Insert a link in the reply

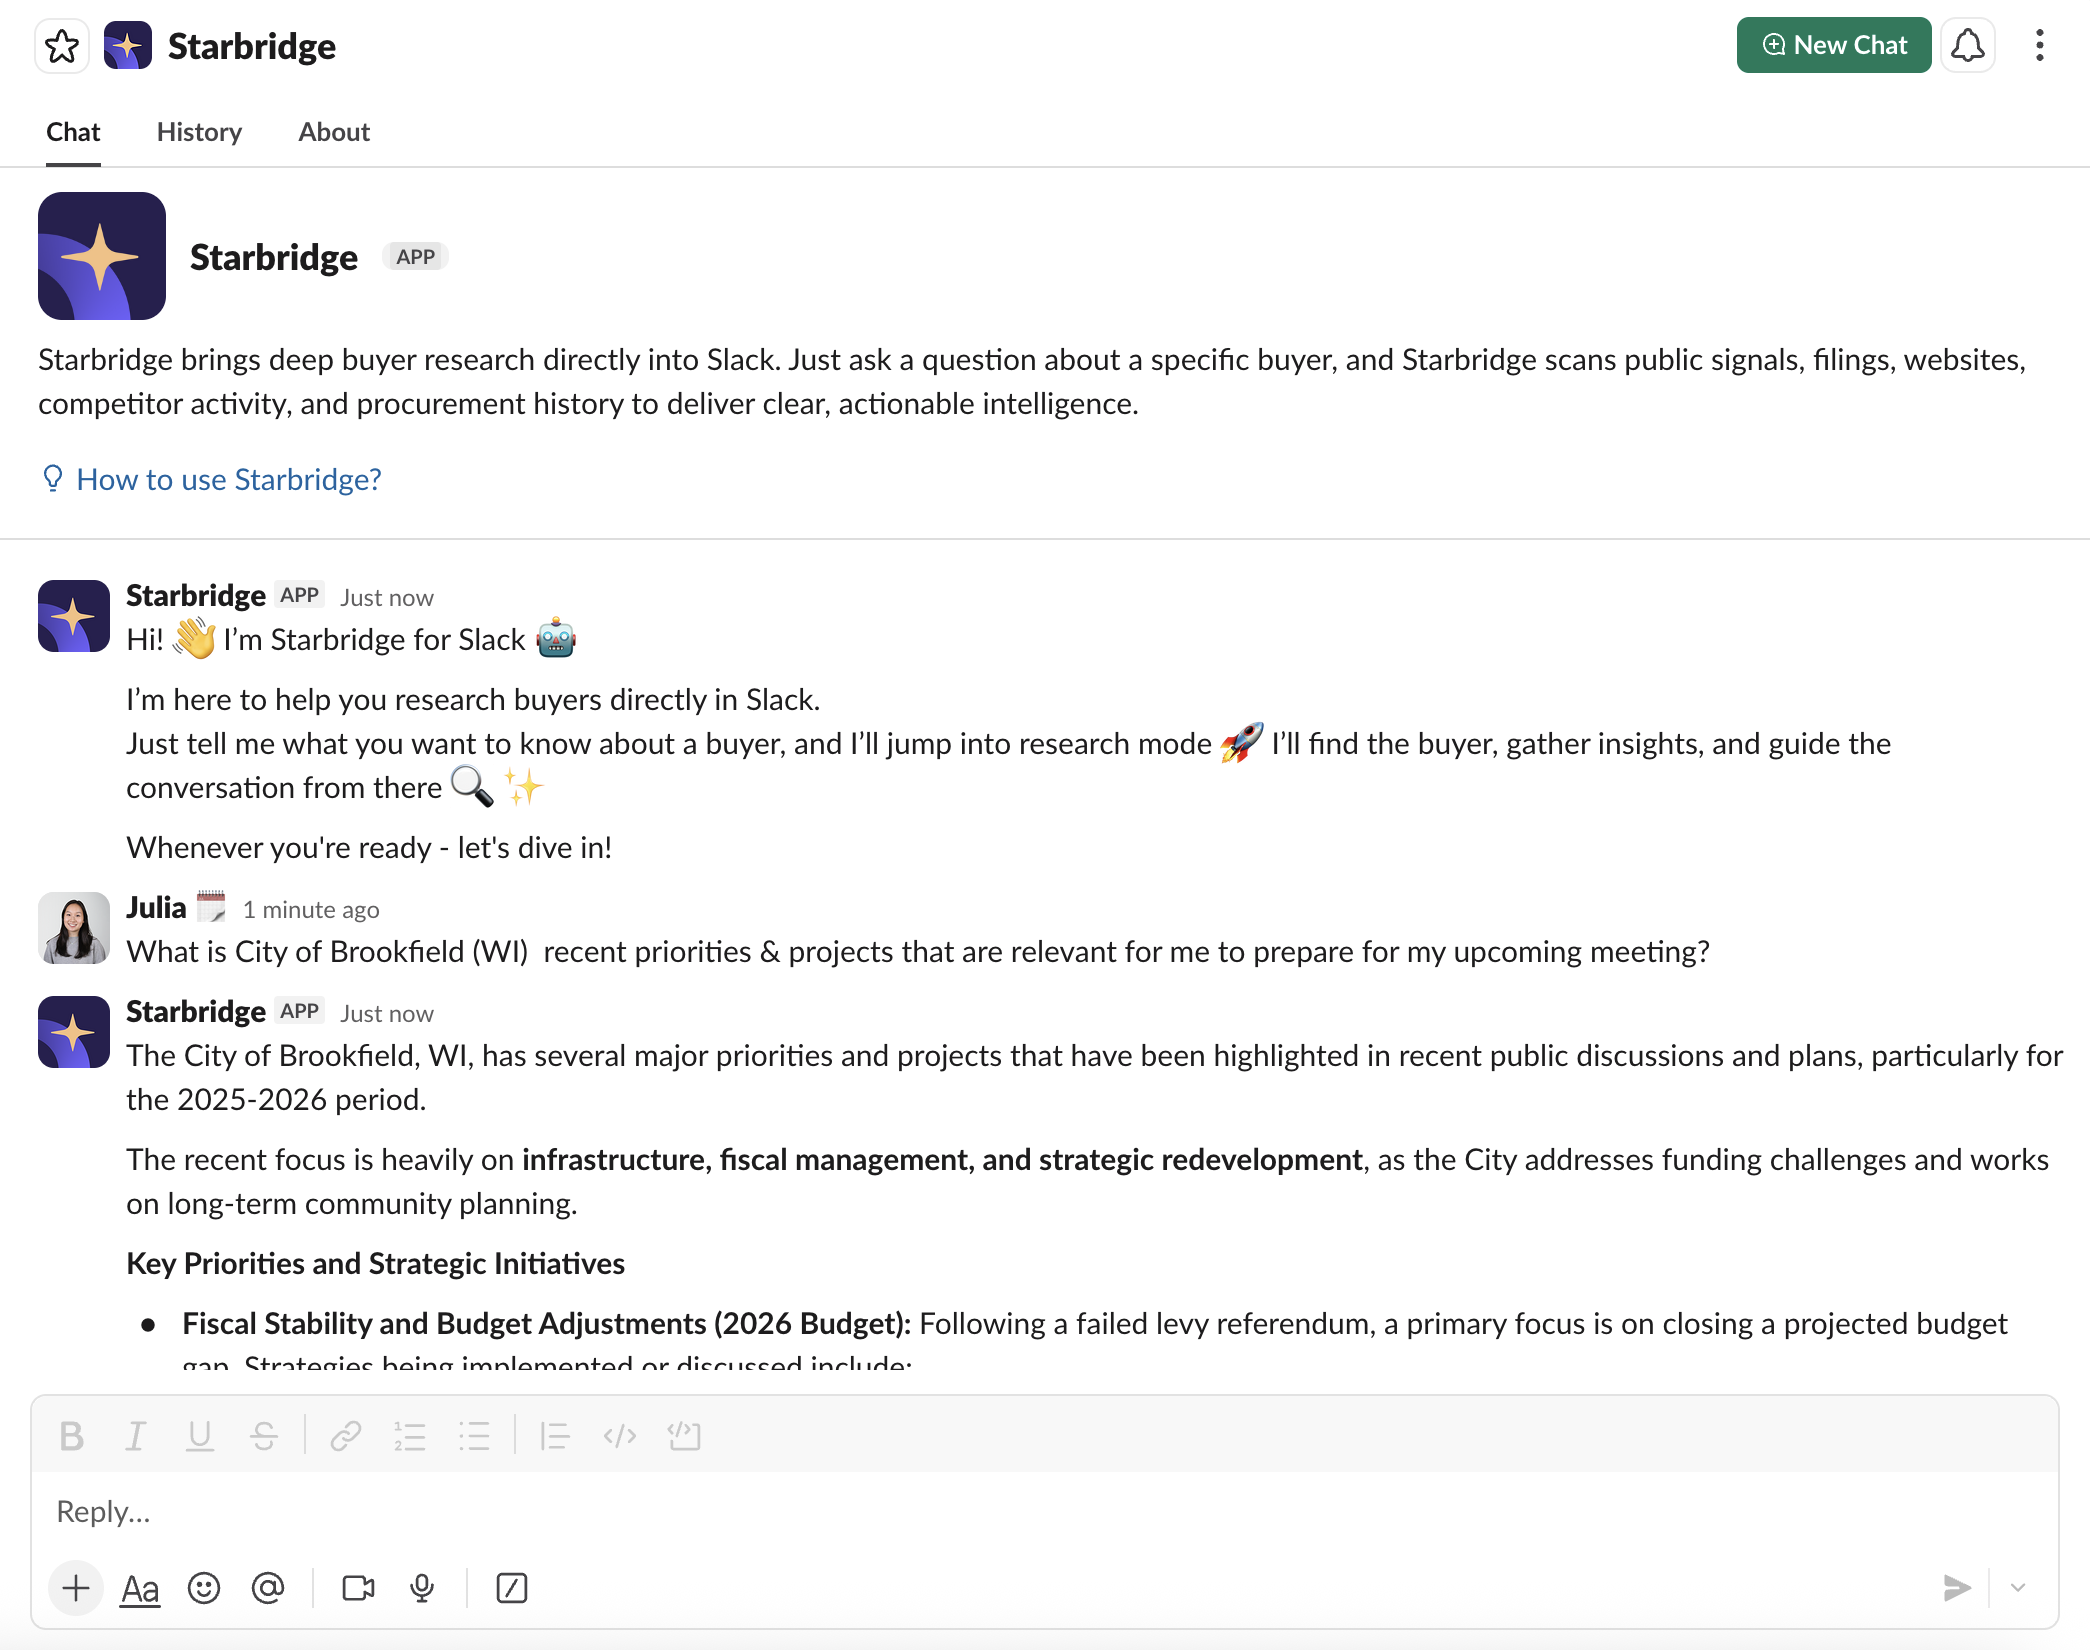click(x=347, y=1436)
